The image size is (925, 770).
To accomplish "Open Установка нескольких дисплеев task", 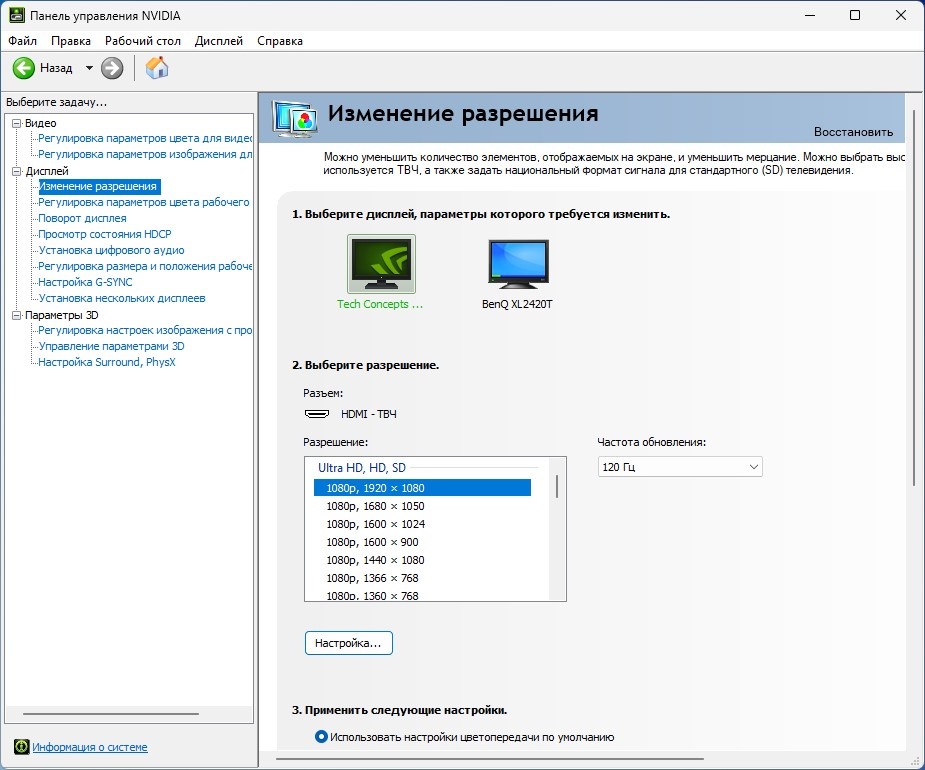I will (x=122, y=298).
